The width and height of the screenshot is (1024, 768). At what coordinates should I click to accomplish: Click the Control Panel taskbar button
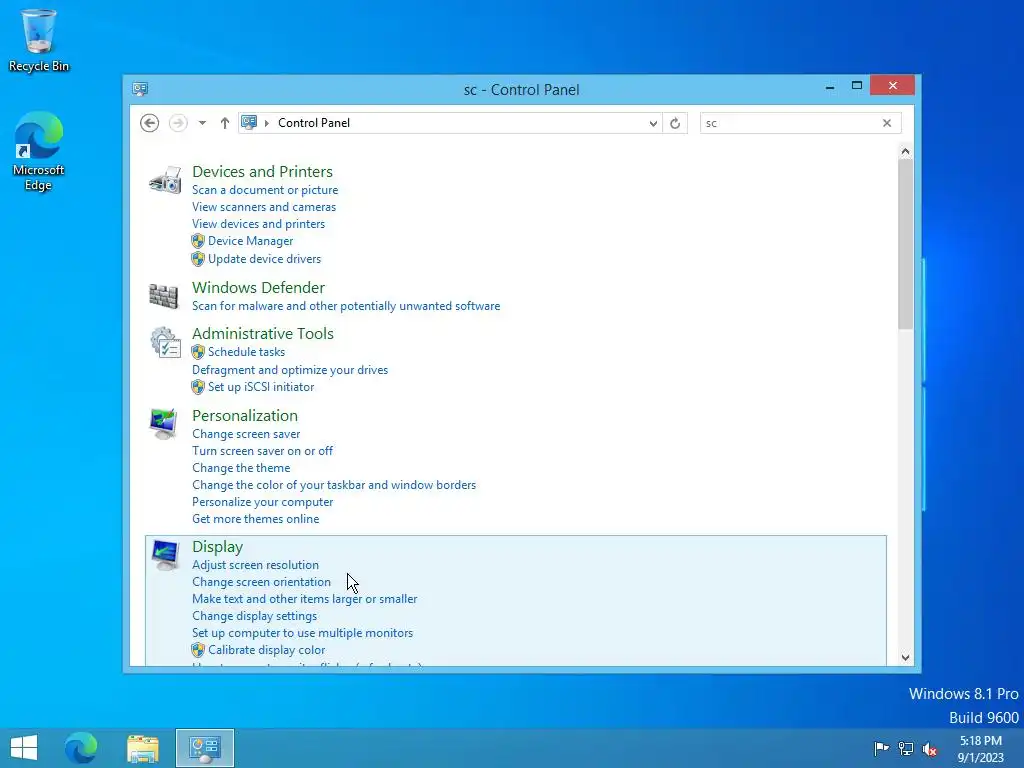coord(205,748)
